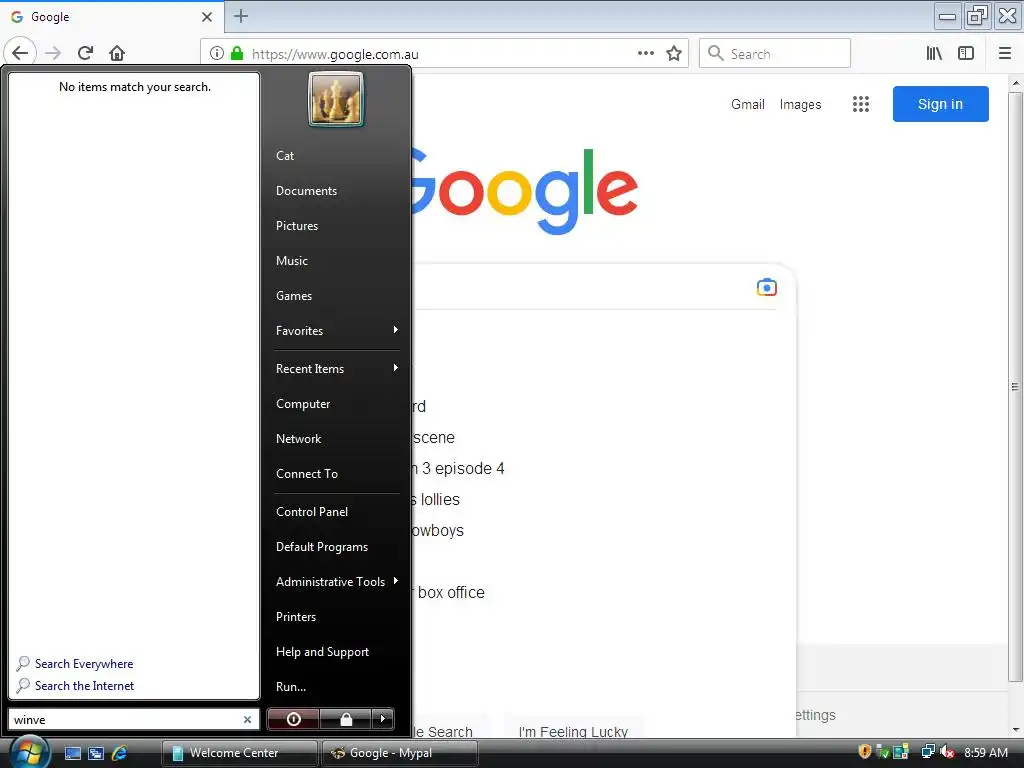Click the Start menu power button
This screenshot has width=1024, height=768.
coord(293,719)
